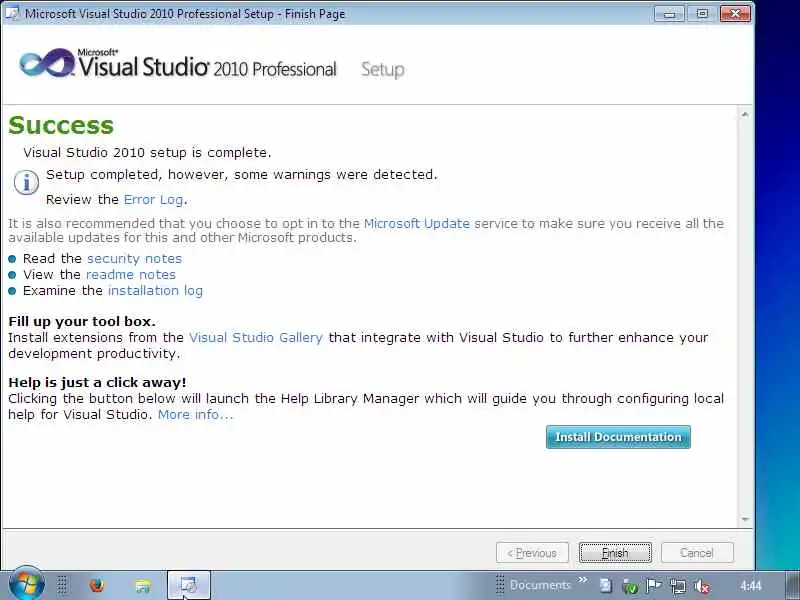Click the Cancel button
Screen dimensions: 800x600
697,553
